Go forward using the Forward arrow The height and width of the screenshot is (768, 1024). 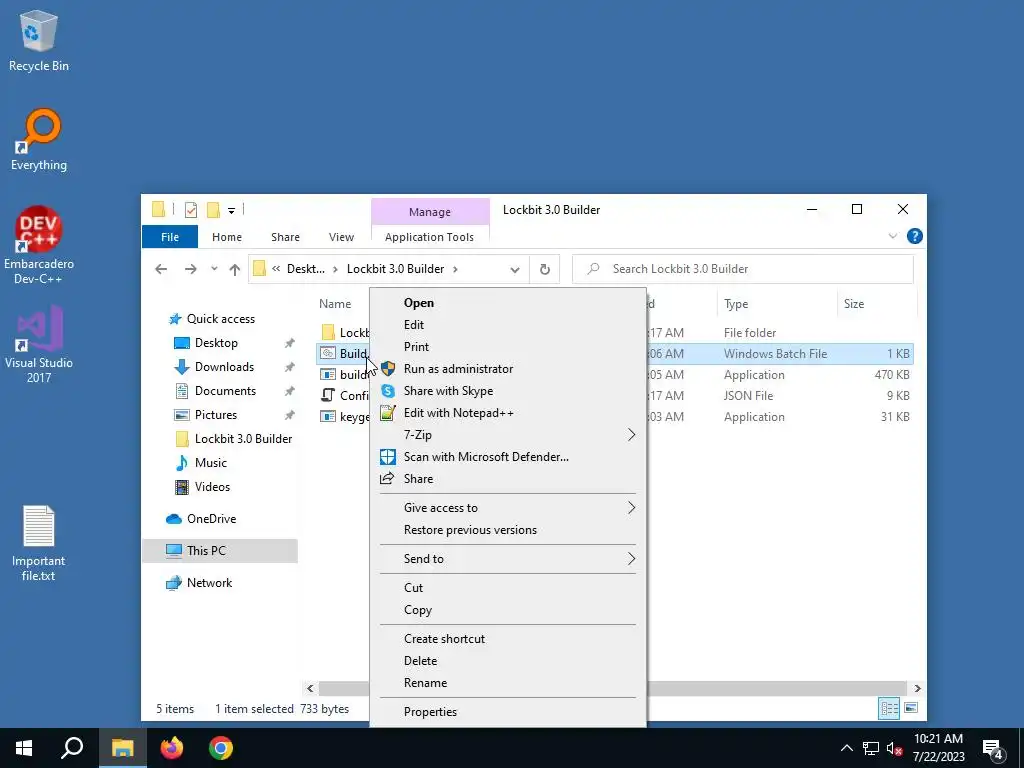pyautogui.click(x=190, y=269)
